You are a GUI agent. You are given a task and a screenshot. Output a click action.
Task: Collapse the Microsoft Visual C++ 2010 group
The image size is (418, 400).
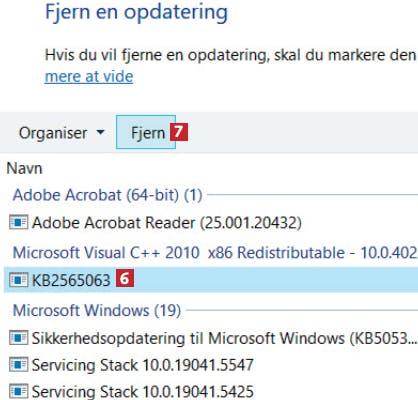215,253
